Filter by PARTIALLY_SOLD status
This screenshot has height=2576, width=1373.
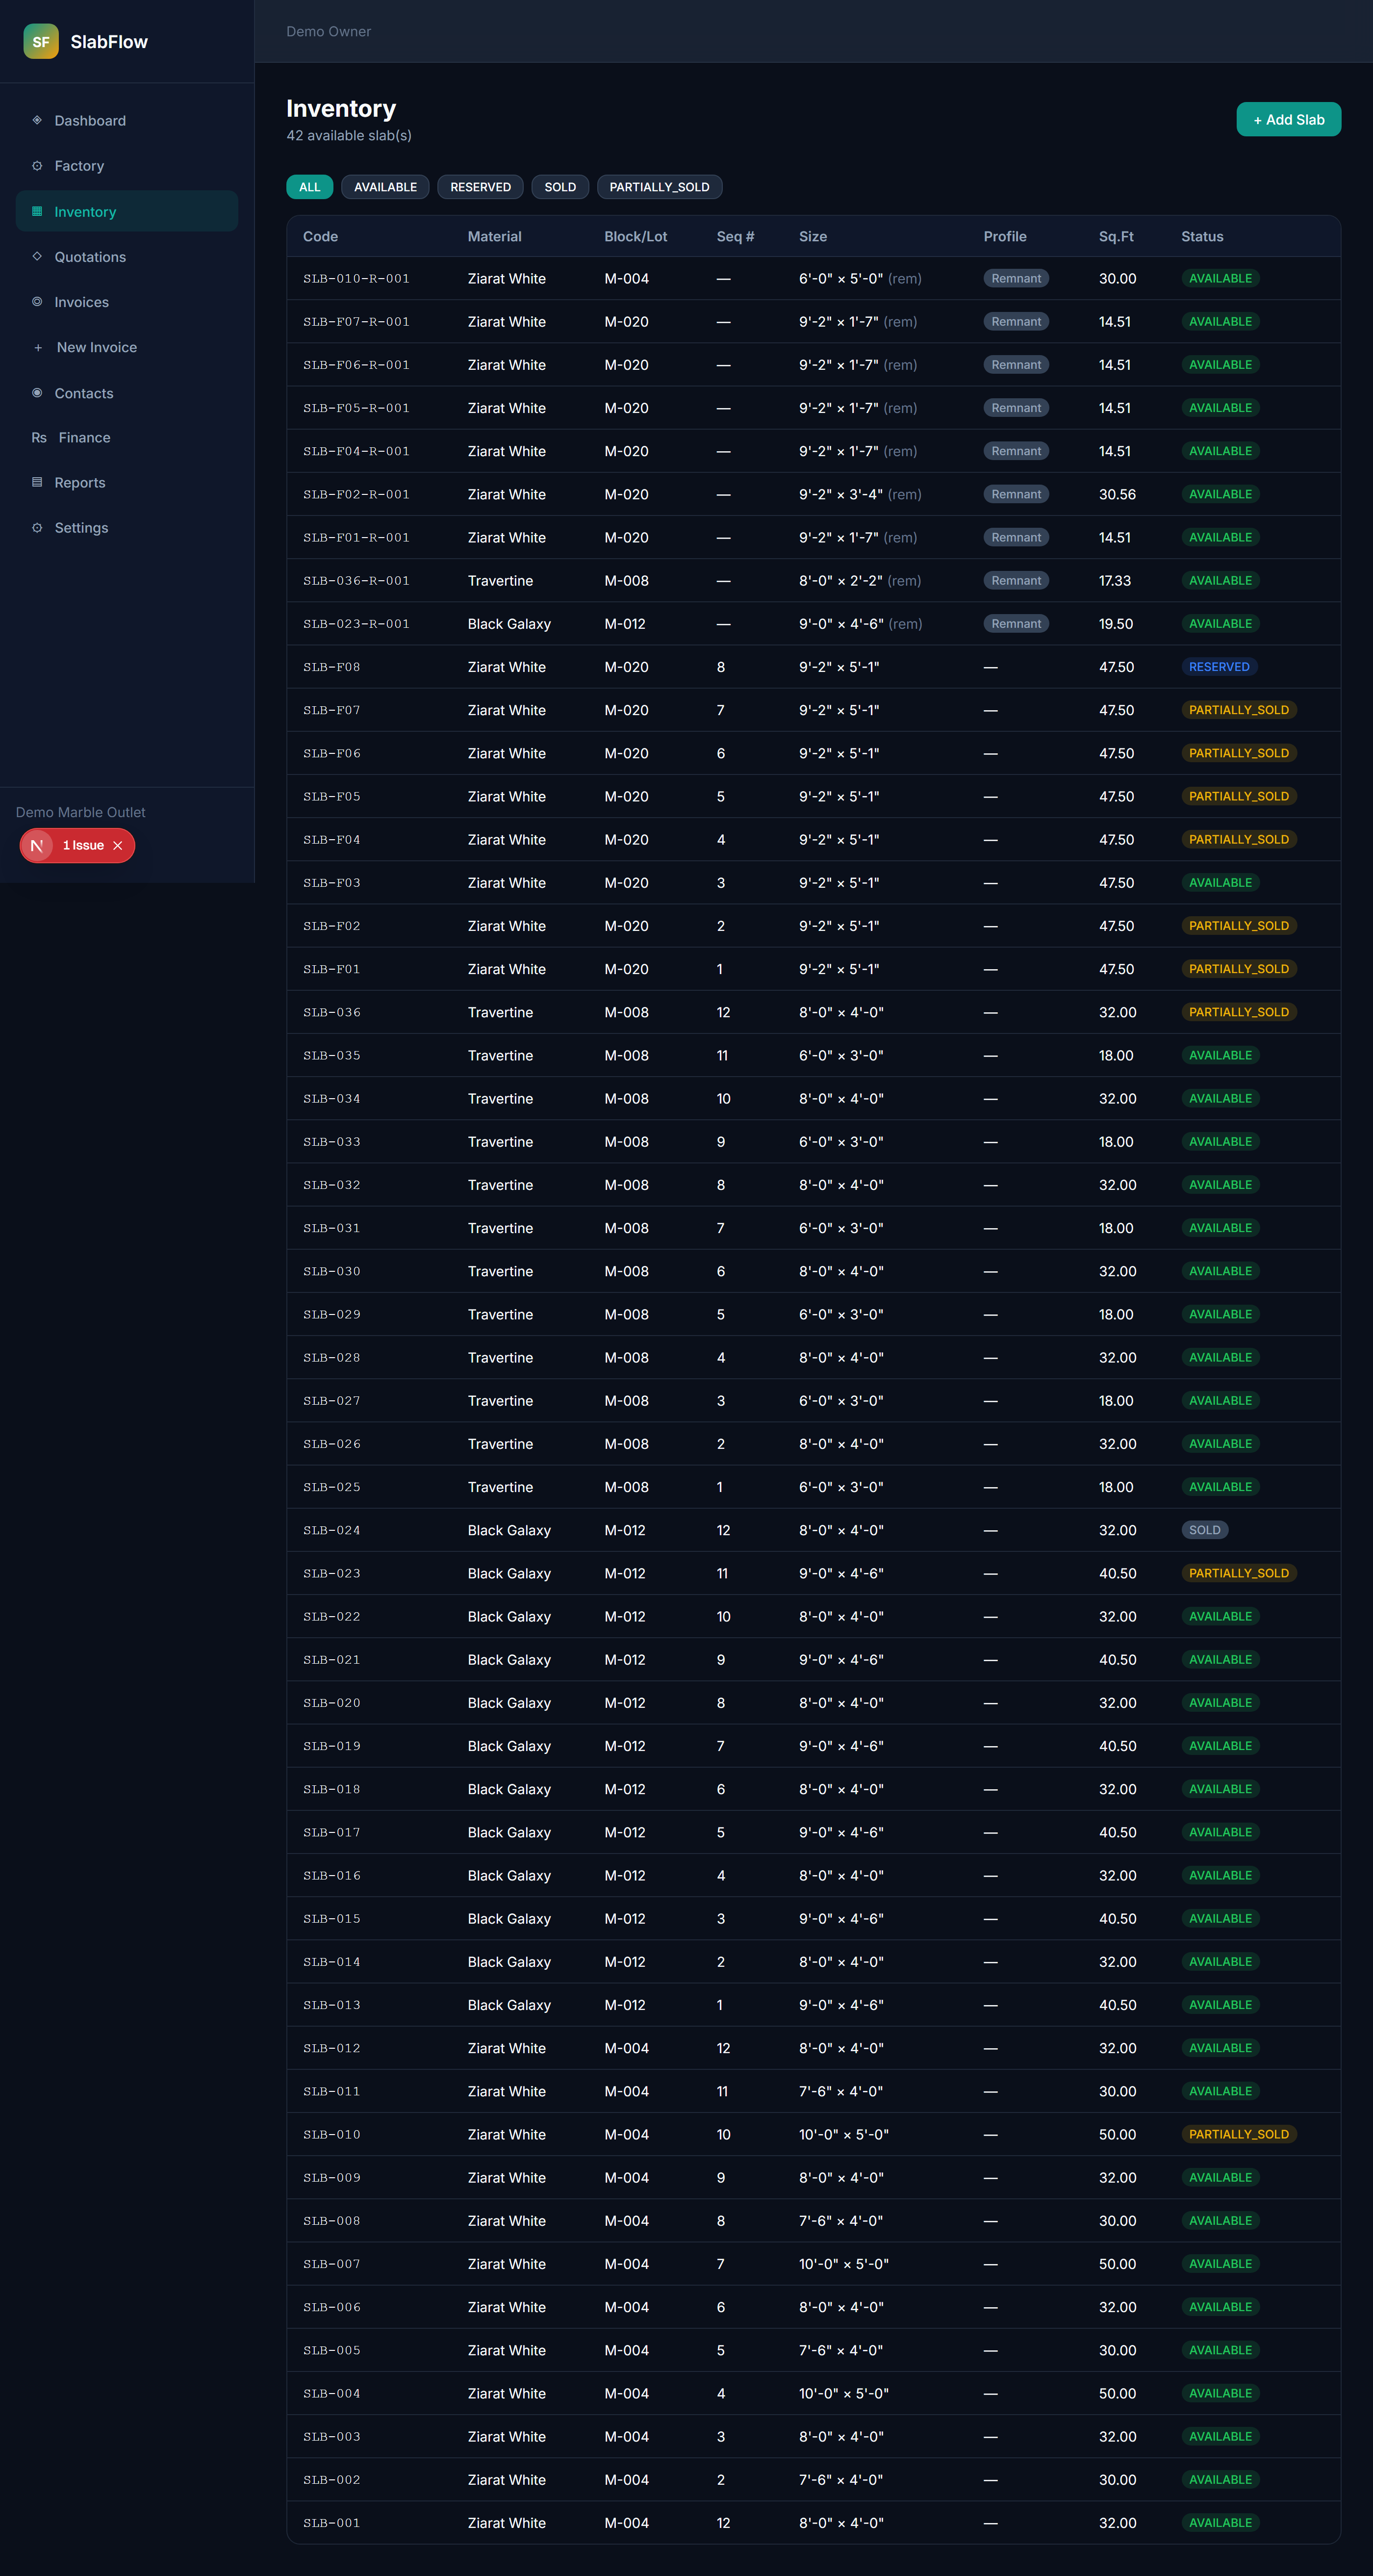659,187
